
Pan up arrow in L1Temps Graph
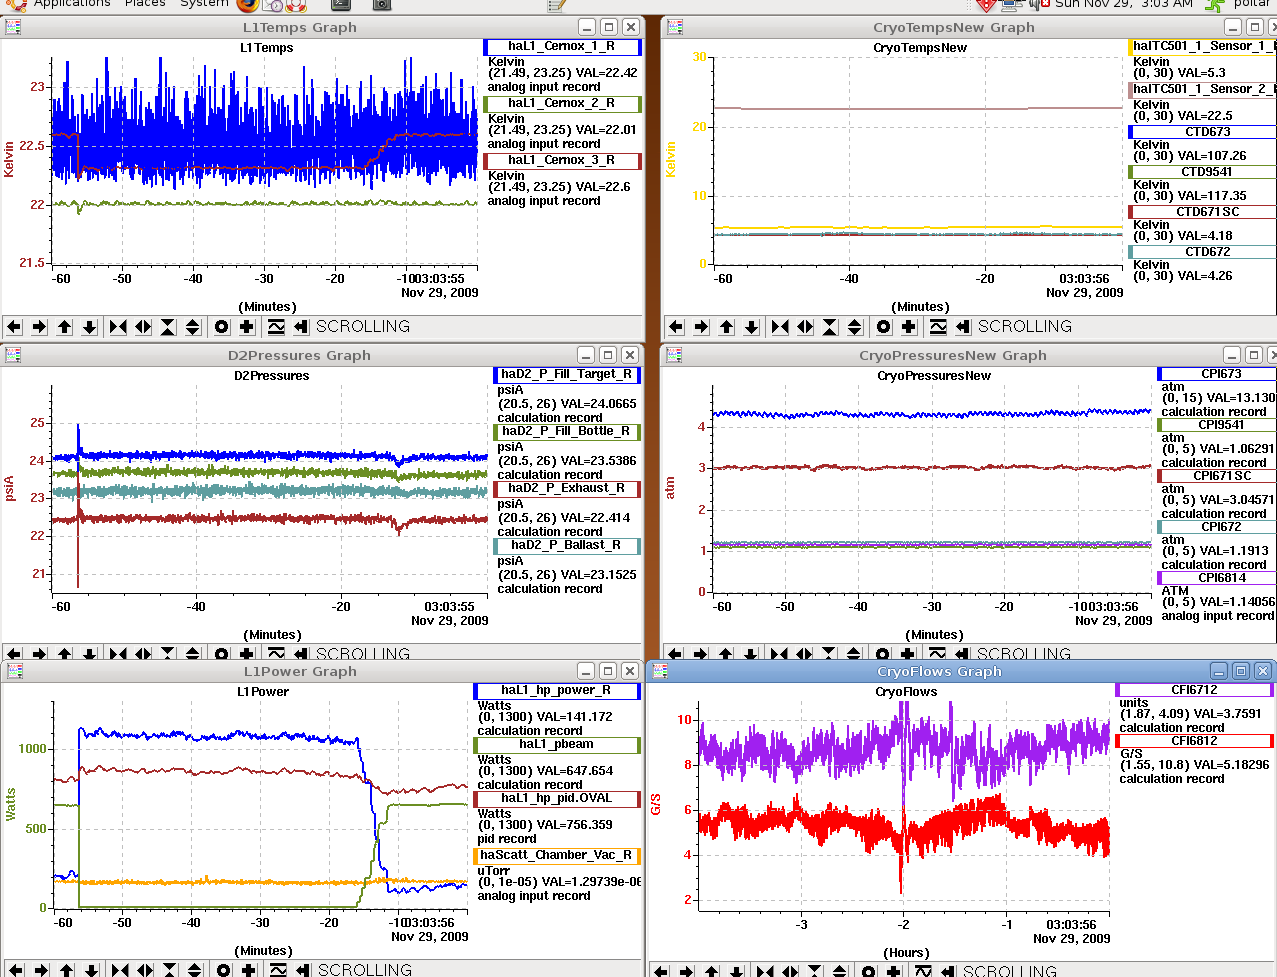point(65,327)
